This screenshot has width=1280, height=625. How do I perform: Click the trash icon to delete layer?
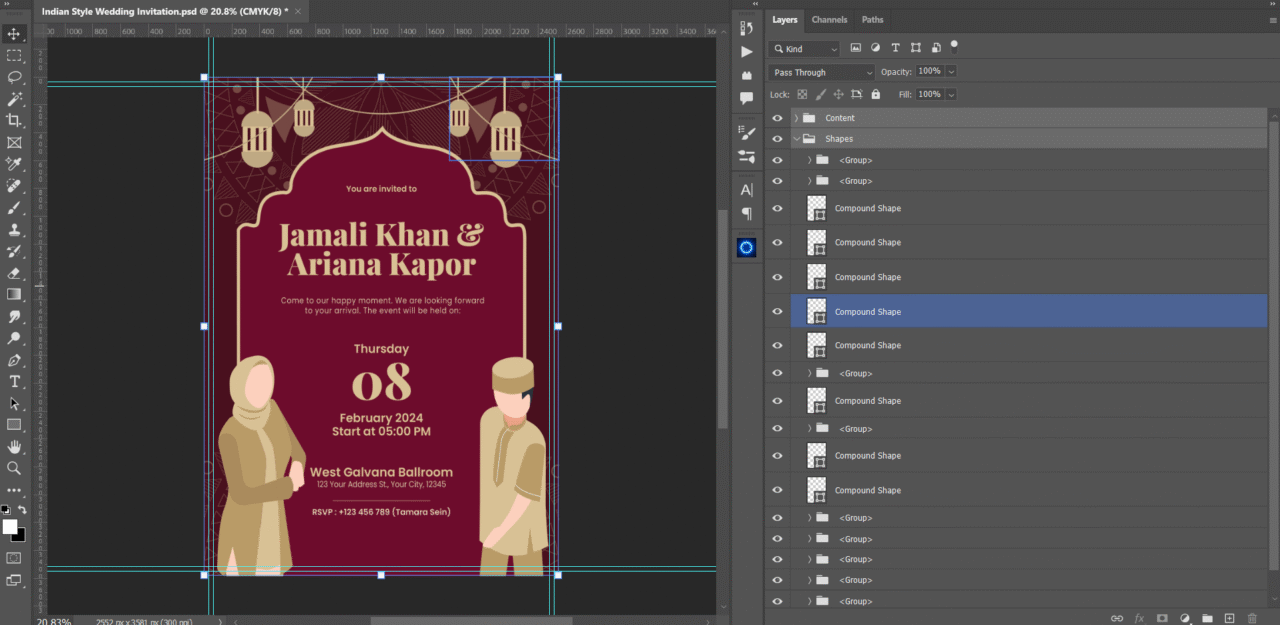pos(1252,619)
